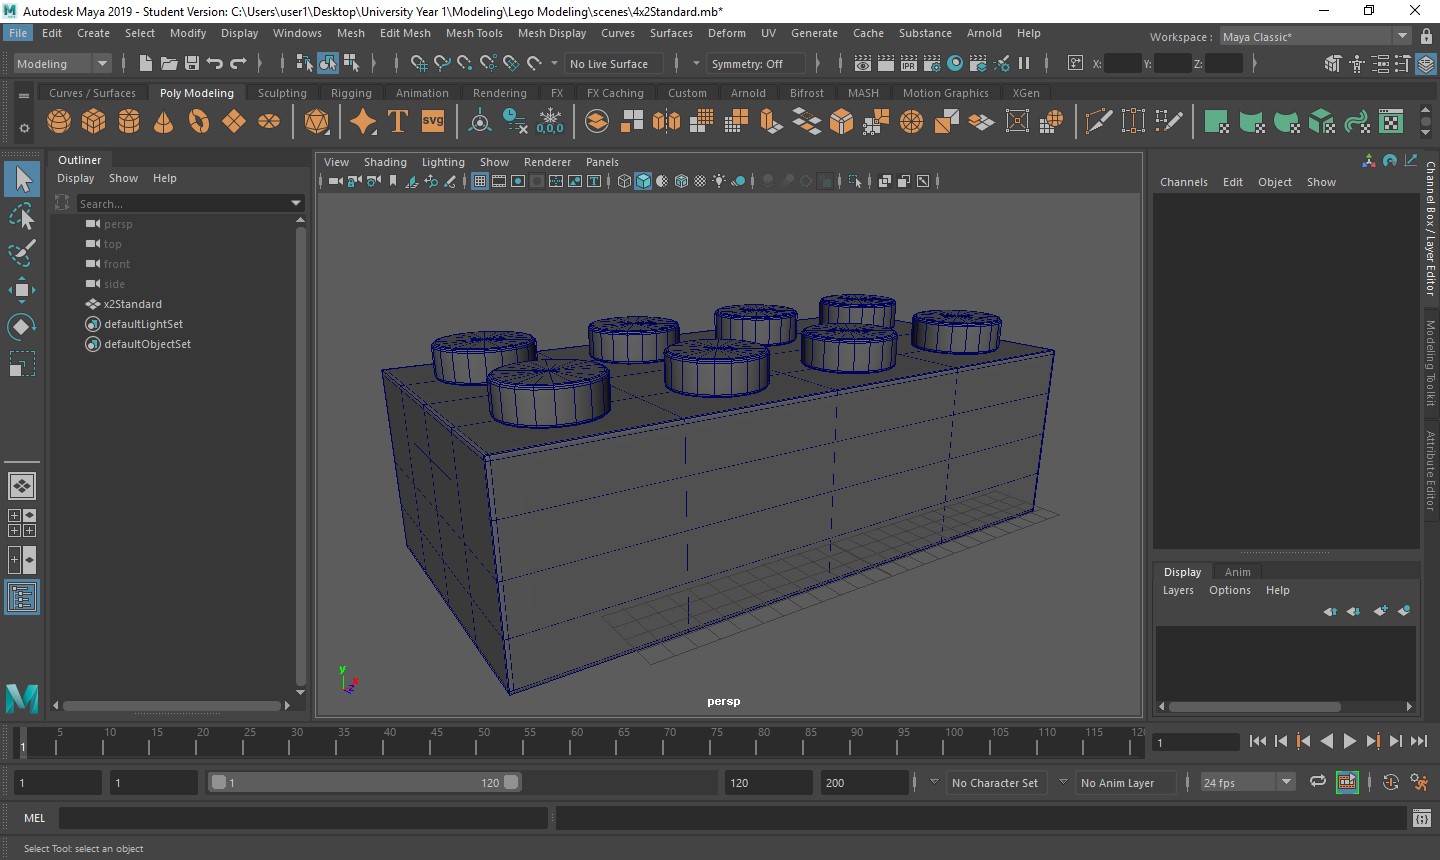Click the SVG import shelf icon
Viewport: 1440px width, 860px height.
click(432, 122)
